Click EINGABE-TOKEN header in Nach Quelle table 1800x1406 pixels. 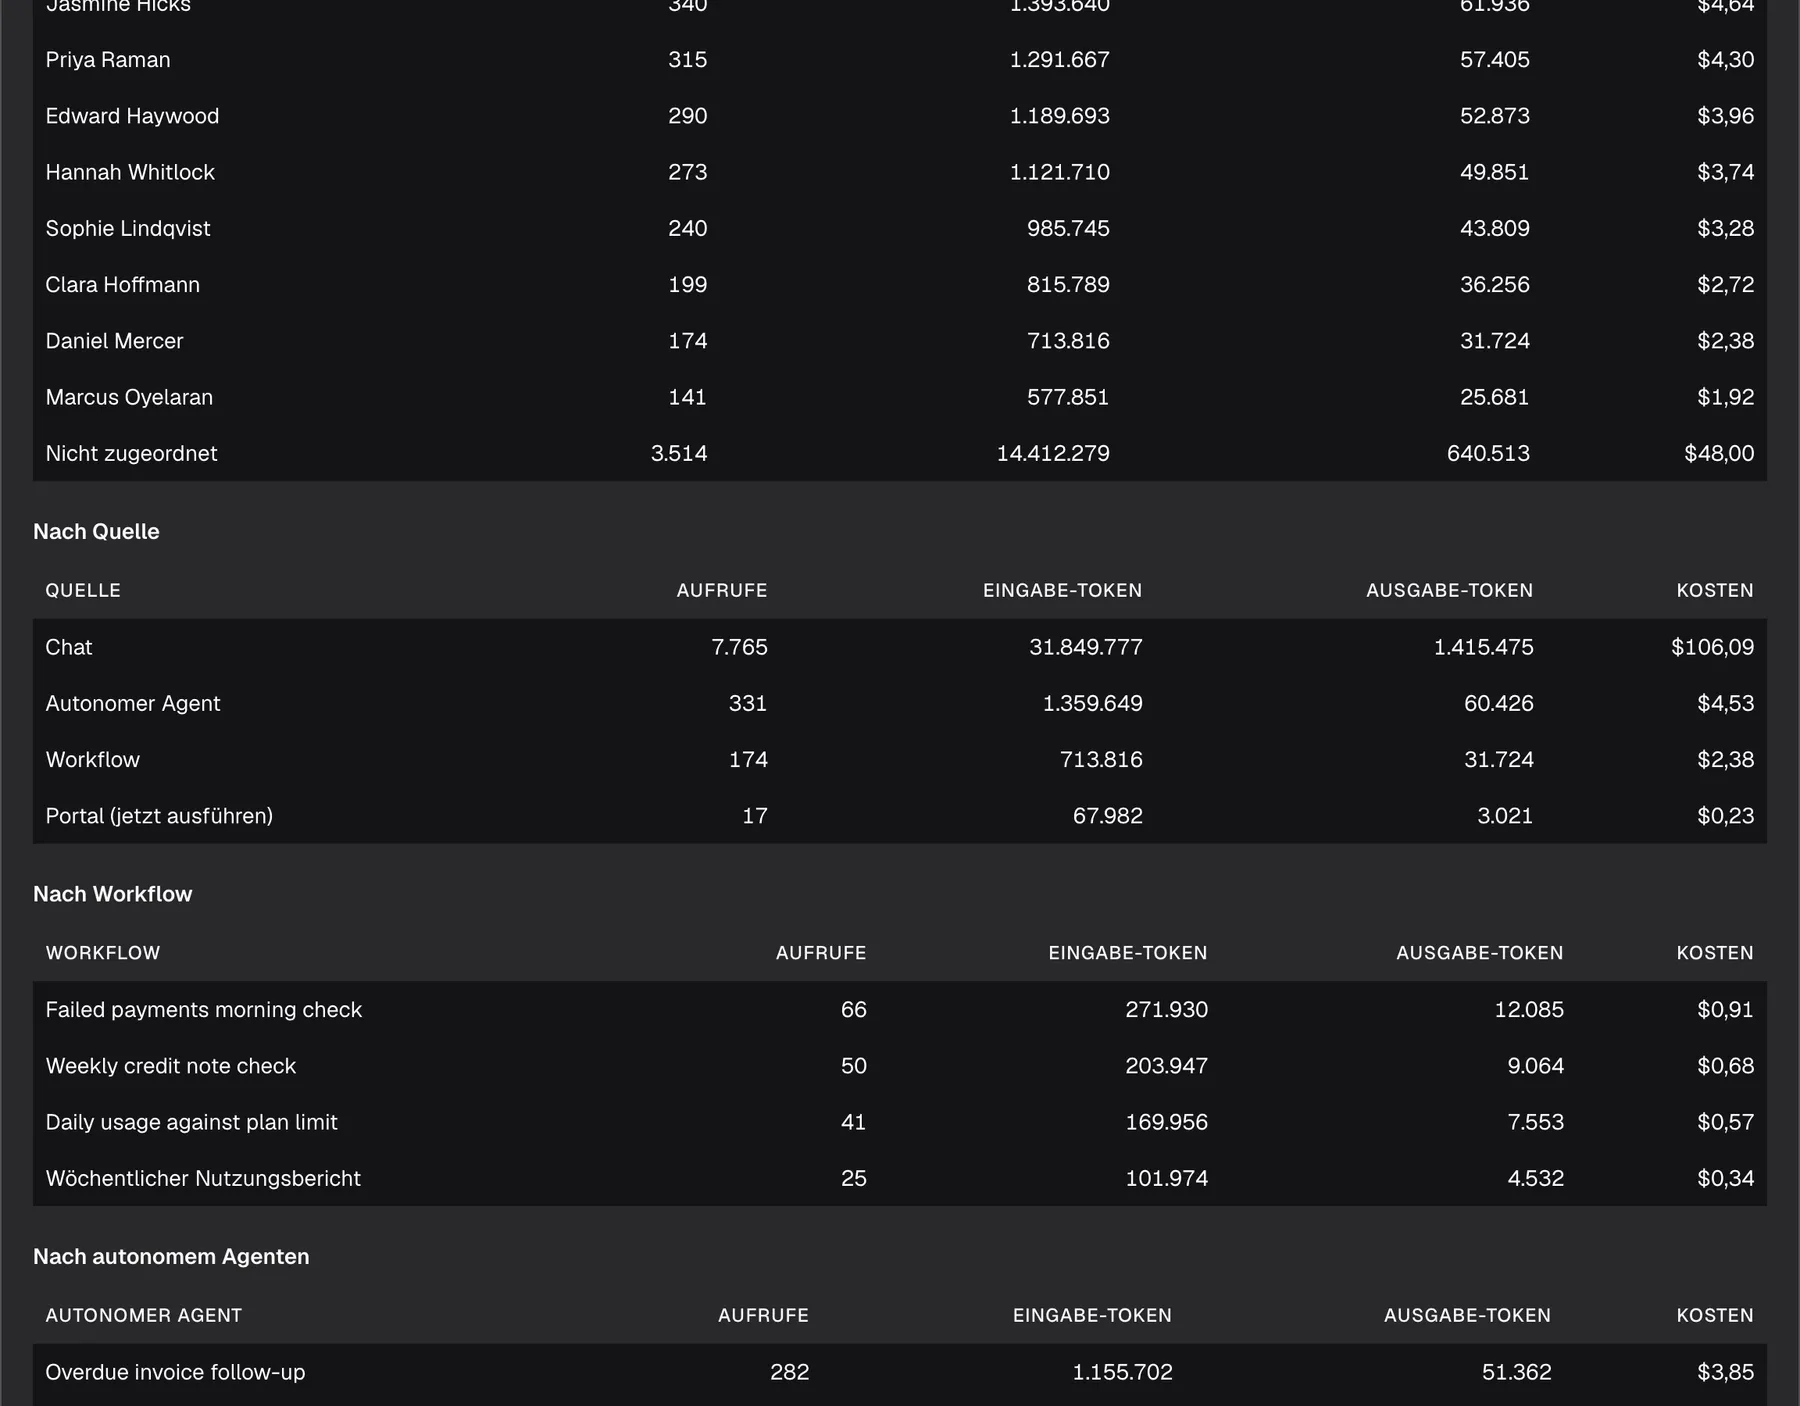pyautogui.click(x=1062, y=590)
